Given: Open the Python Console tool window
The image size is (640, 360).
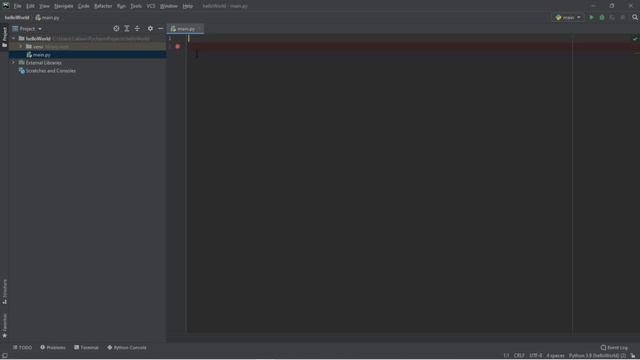Looking at the screenshot, I should [127, 347].
